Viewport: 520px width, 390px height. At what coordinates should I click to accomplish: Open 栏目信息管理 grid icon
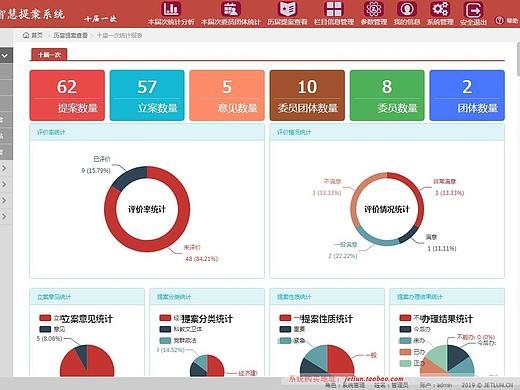tap(334, 9)
